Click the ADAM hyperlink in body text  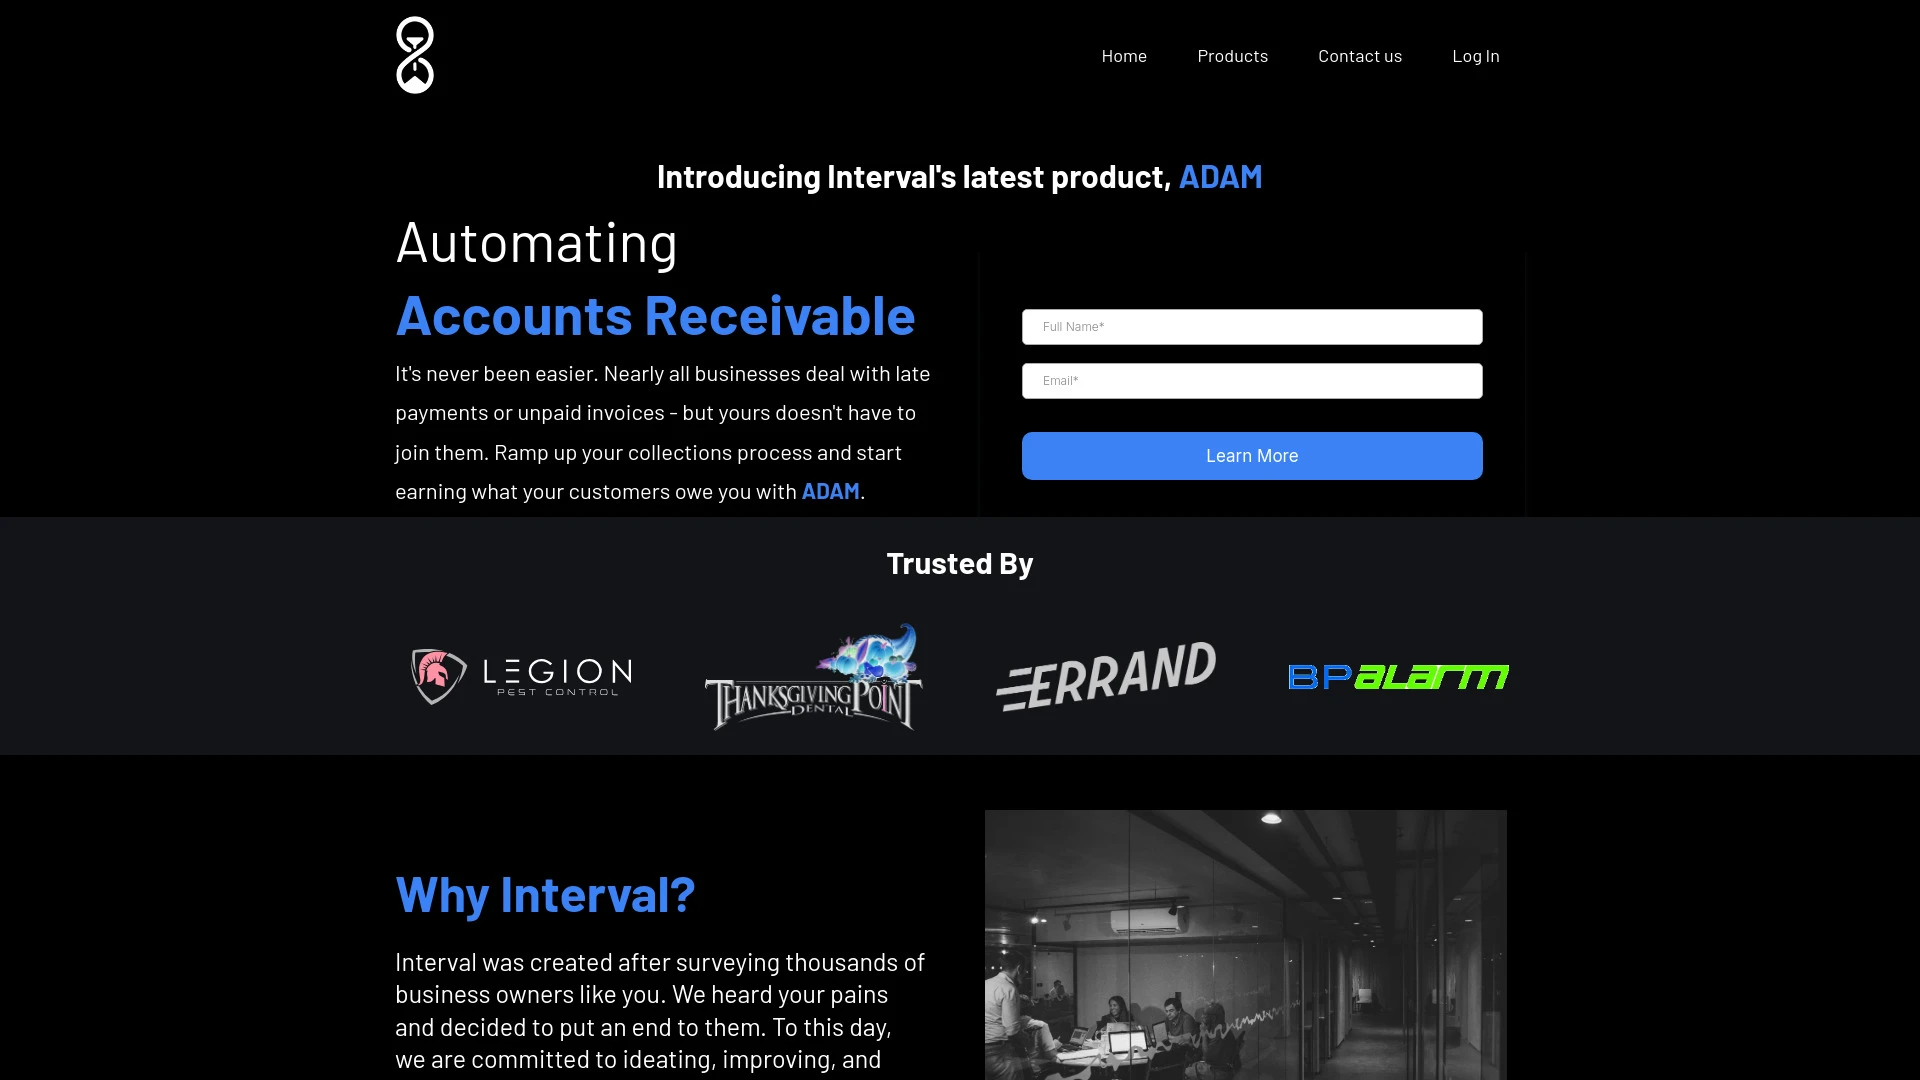click(x=831, y=489)
